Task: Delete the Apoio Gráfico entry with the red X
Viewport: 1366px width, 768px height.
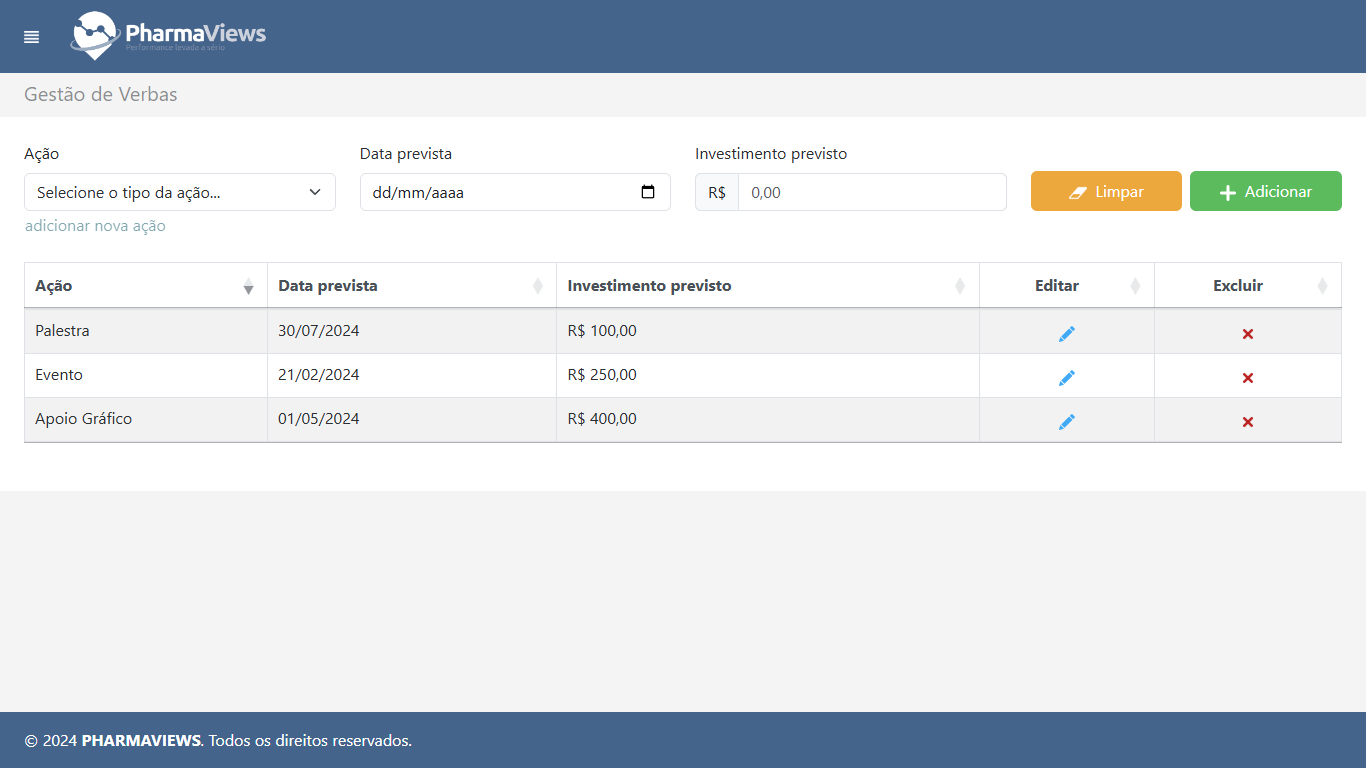Action: pos(1247,422)
